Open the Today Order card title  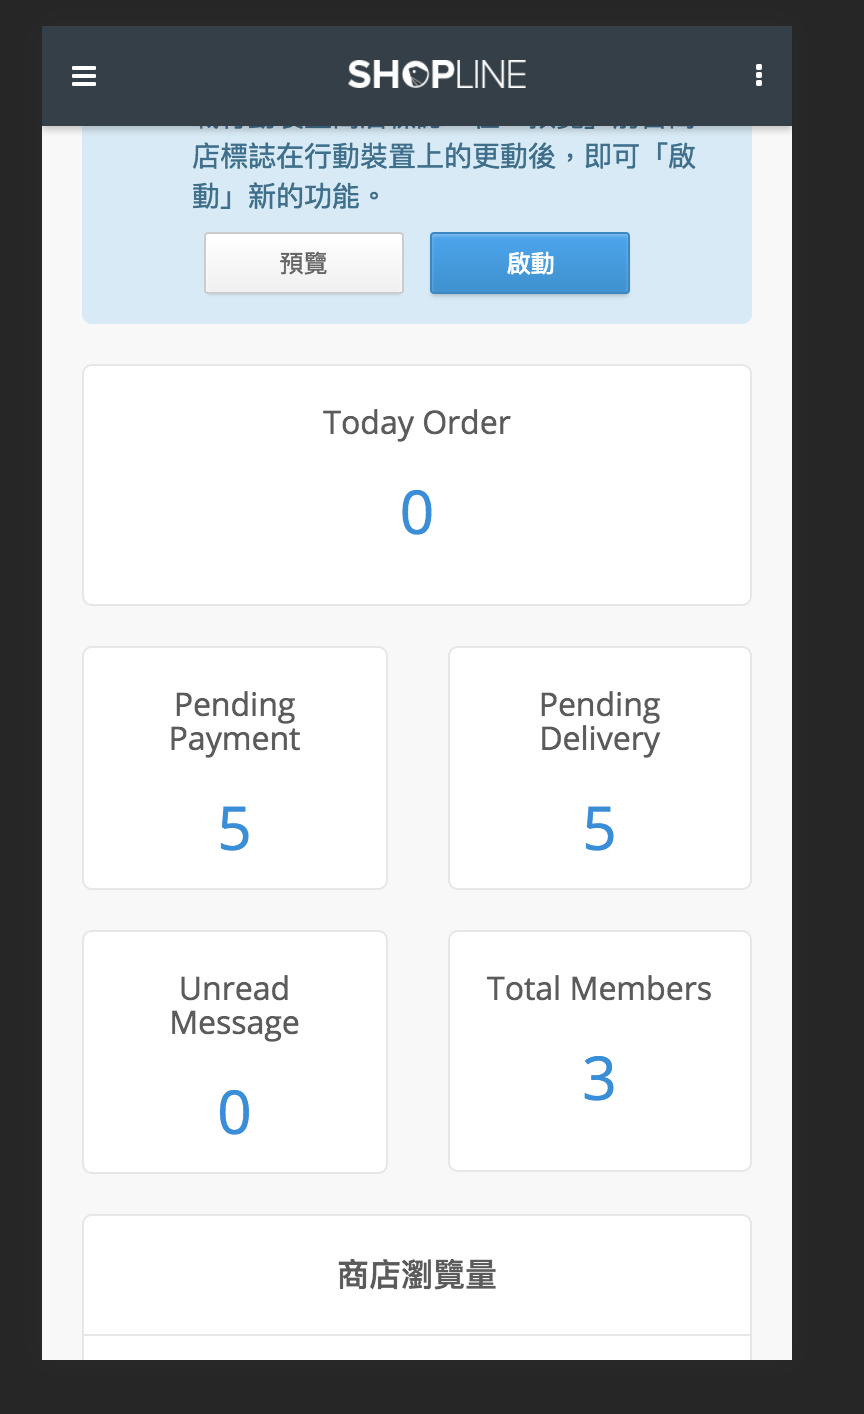pyautogui.click(x=416, y=423)
